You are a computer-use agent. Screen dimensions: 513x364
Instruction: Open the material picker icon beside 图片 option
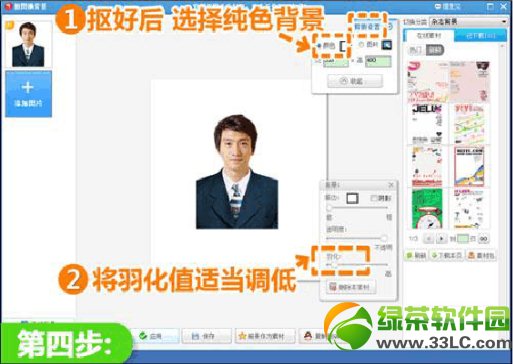click(386, 45)
